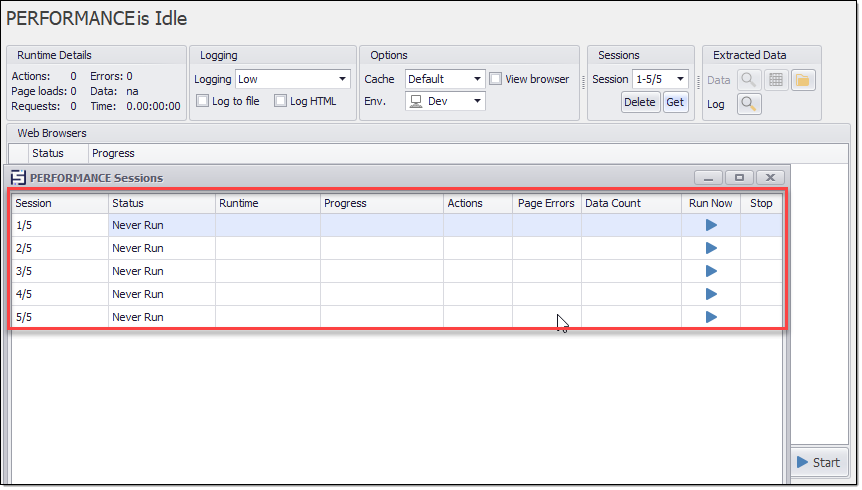862x490 pixels.
Task: Click the Delete session button
Action: coord(640,102)
